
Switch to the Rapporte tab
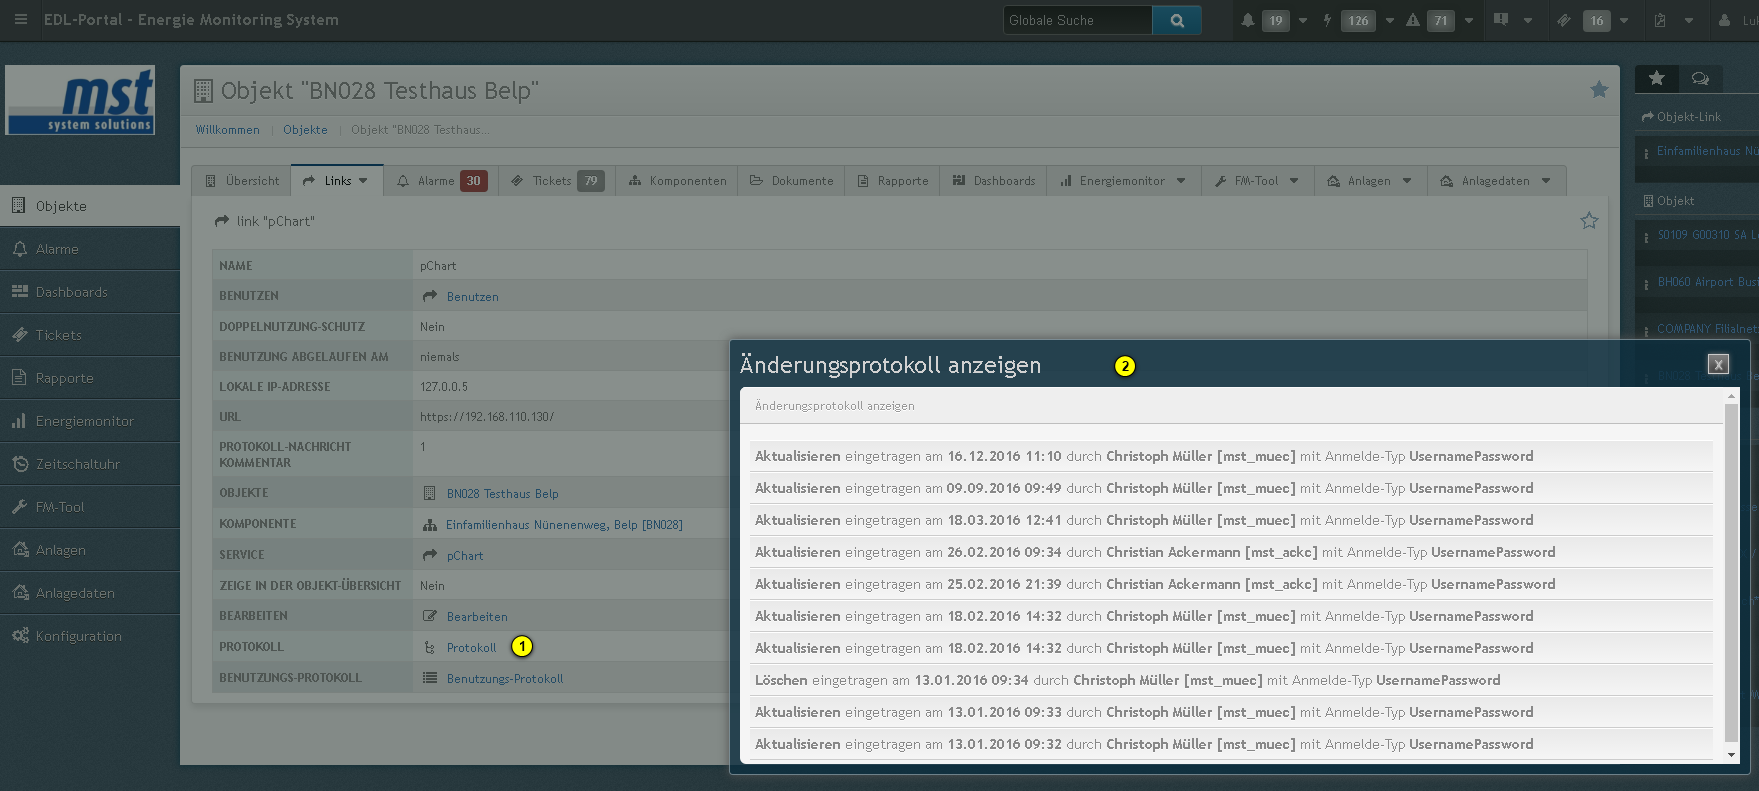click(893, 181)
